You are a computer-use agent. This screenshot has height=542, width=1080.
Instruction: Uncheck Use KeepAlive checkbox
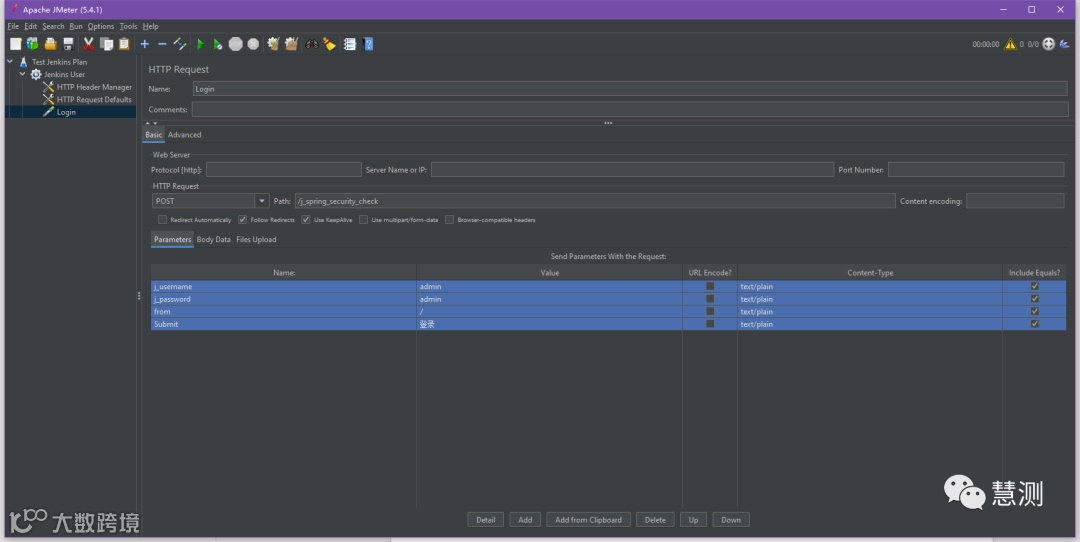tap(306, 220)
